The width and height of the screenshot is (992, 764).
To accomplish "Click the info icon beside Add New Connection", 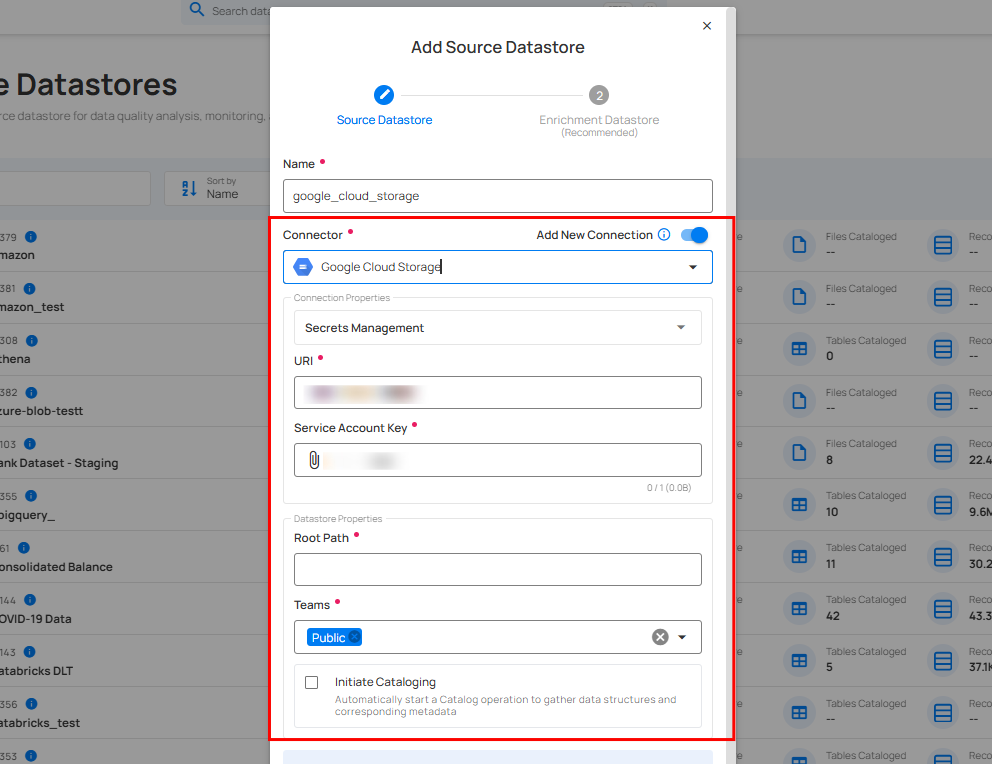I will [664, 235].
